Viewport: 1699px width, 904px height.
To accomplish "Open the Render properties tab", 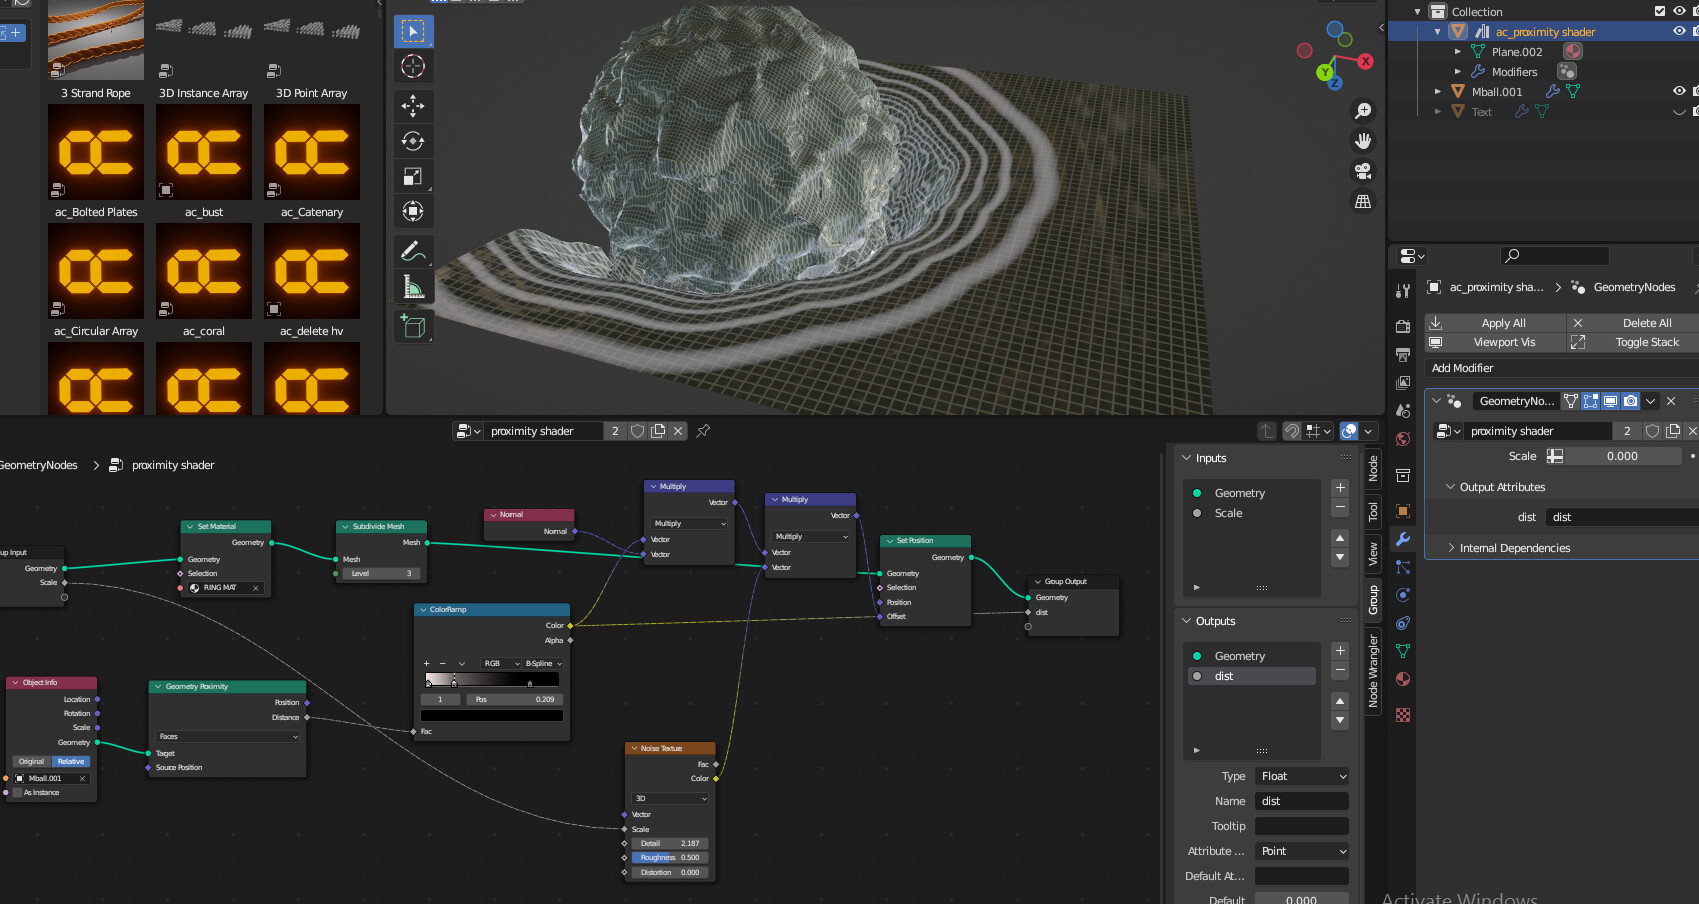I will coord(1403,327).
